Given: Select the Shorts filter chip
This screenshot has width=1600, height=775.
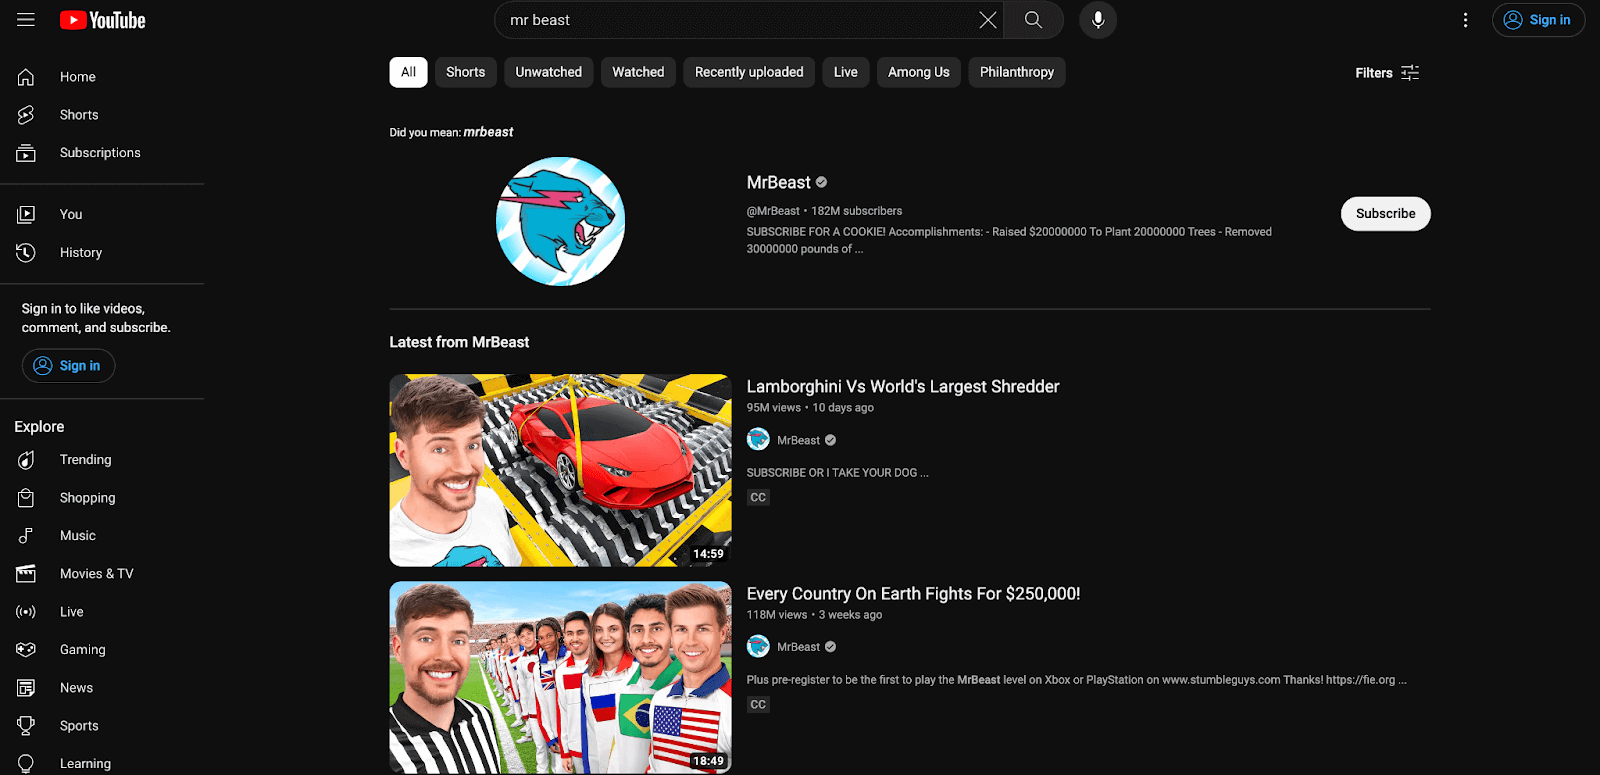Looking at the screenshot, I should click(x=465, y=72).
